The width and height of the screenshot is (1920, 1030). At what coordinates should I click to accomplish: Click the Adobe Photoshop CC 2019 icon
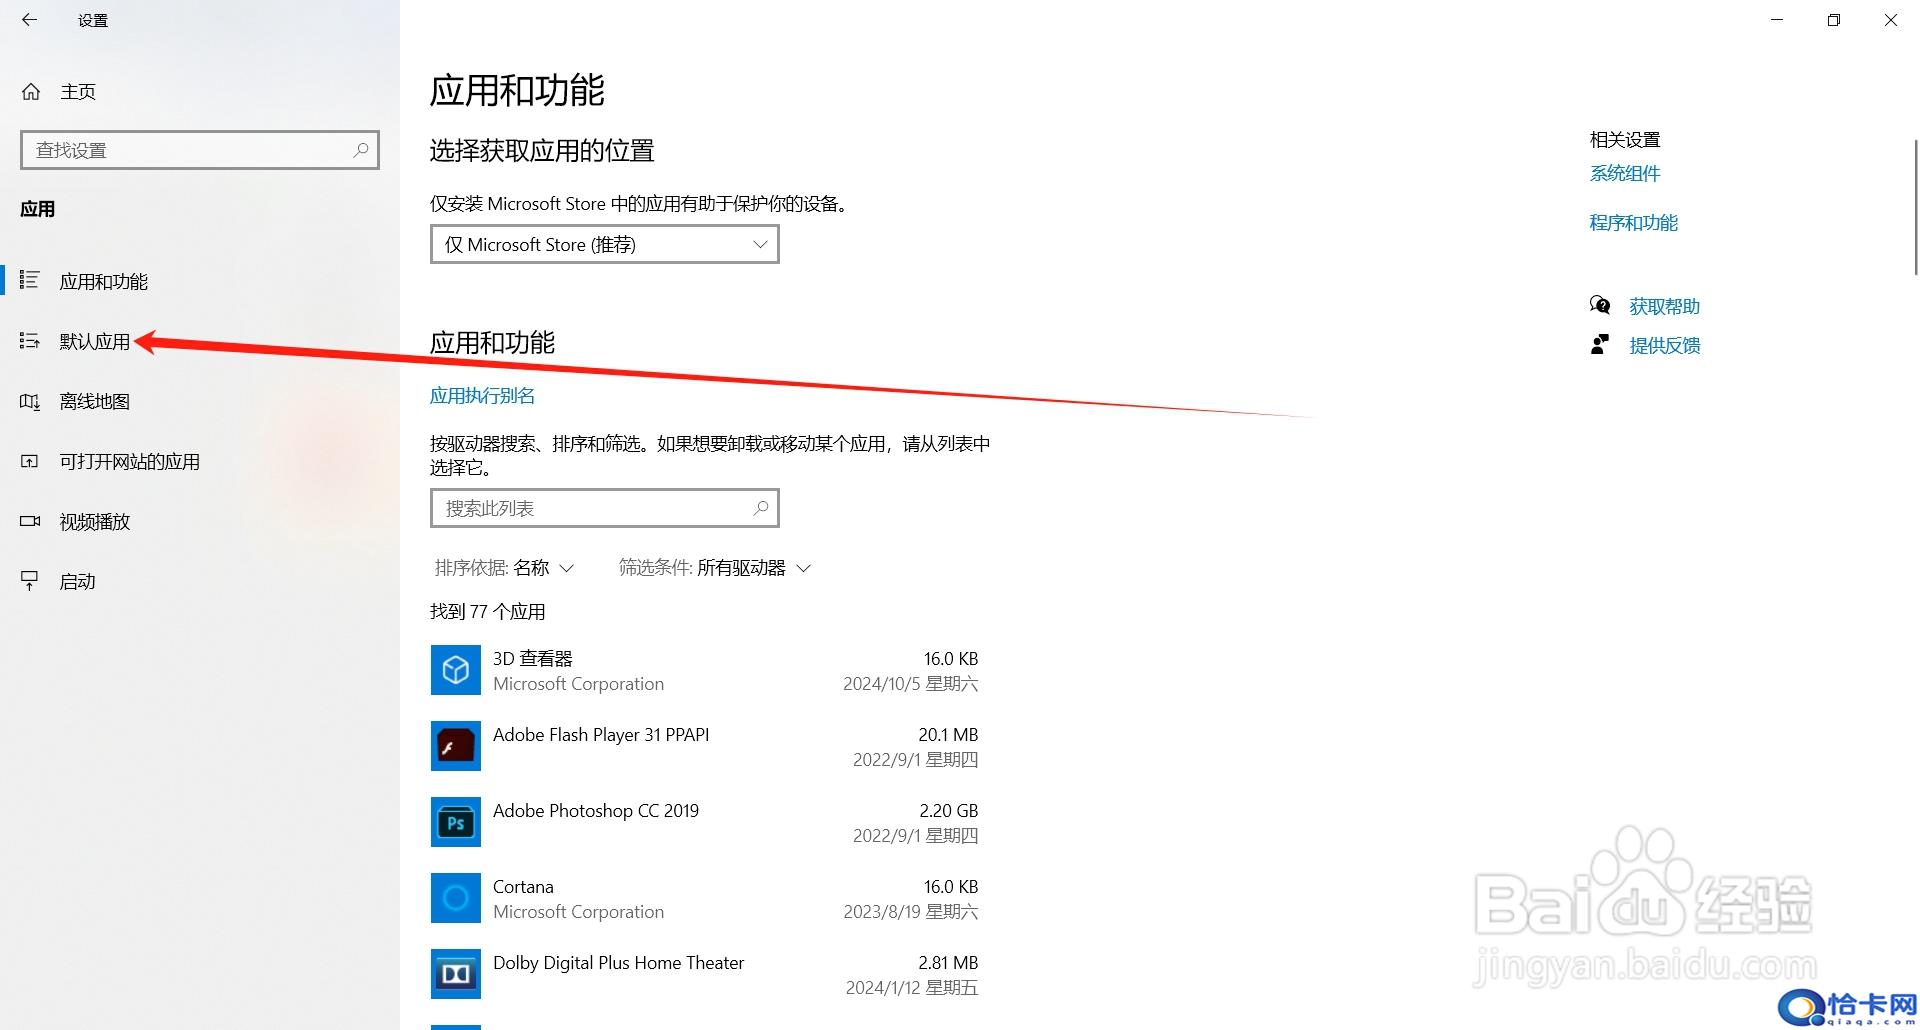(456, 822)
